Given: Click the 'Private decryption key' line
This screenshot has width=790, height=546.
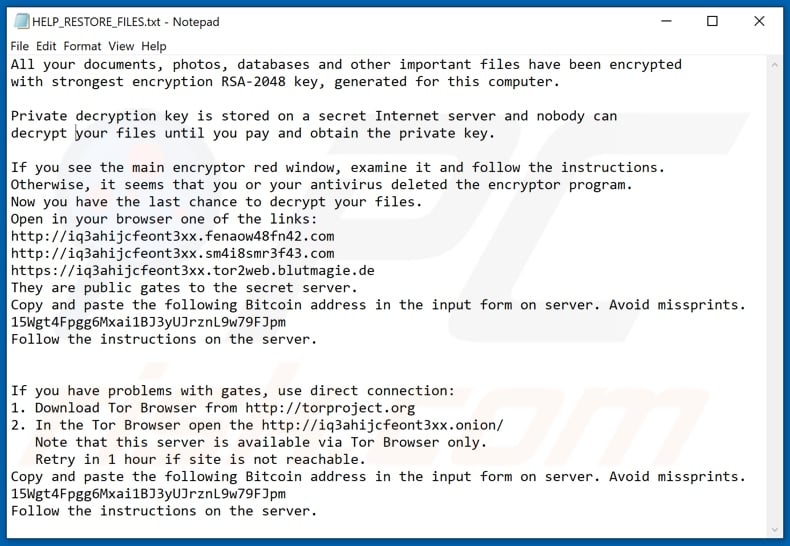Looking at the screenshot, I should point(313,116).
